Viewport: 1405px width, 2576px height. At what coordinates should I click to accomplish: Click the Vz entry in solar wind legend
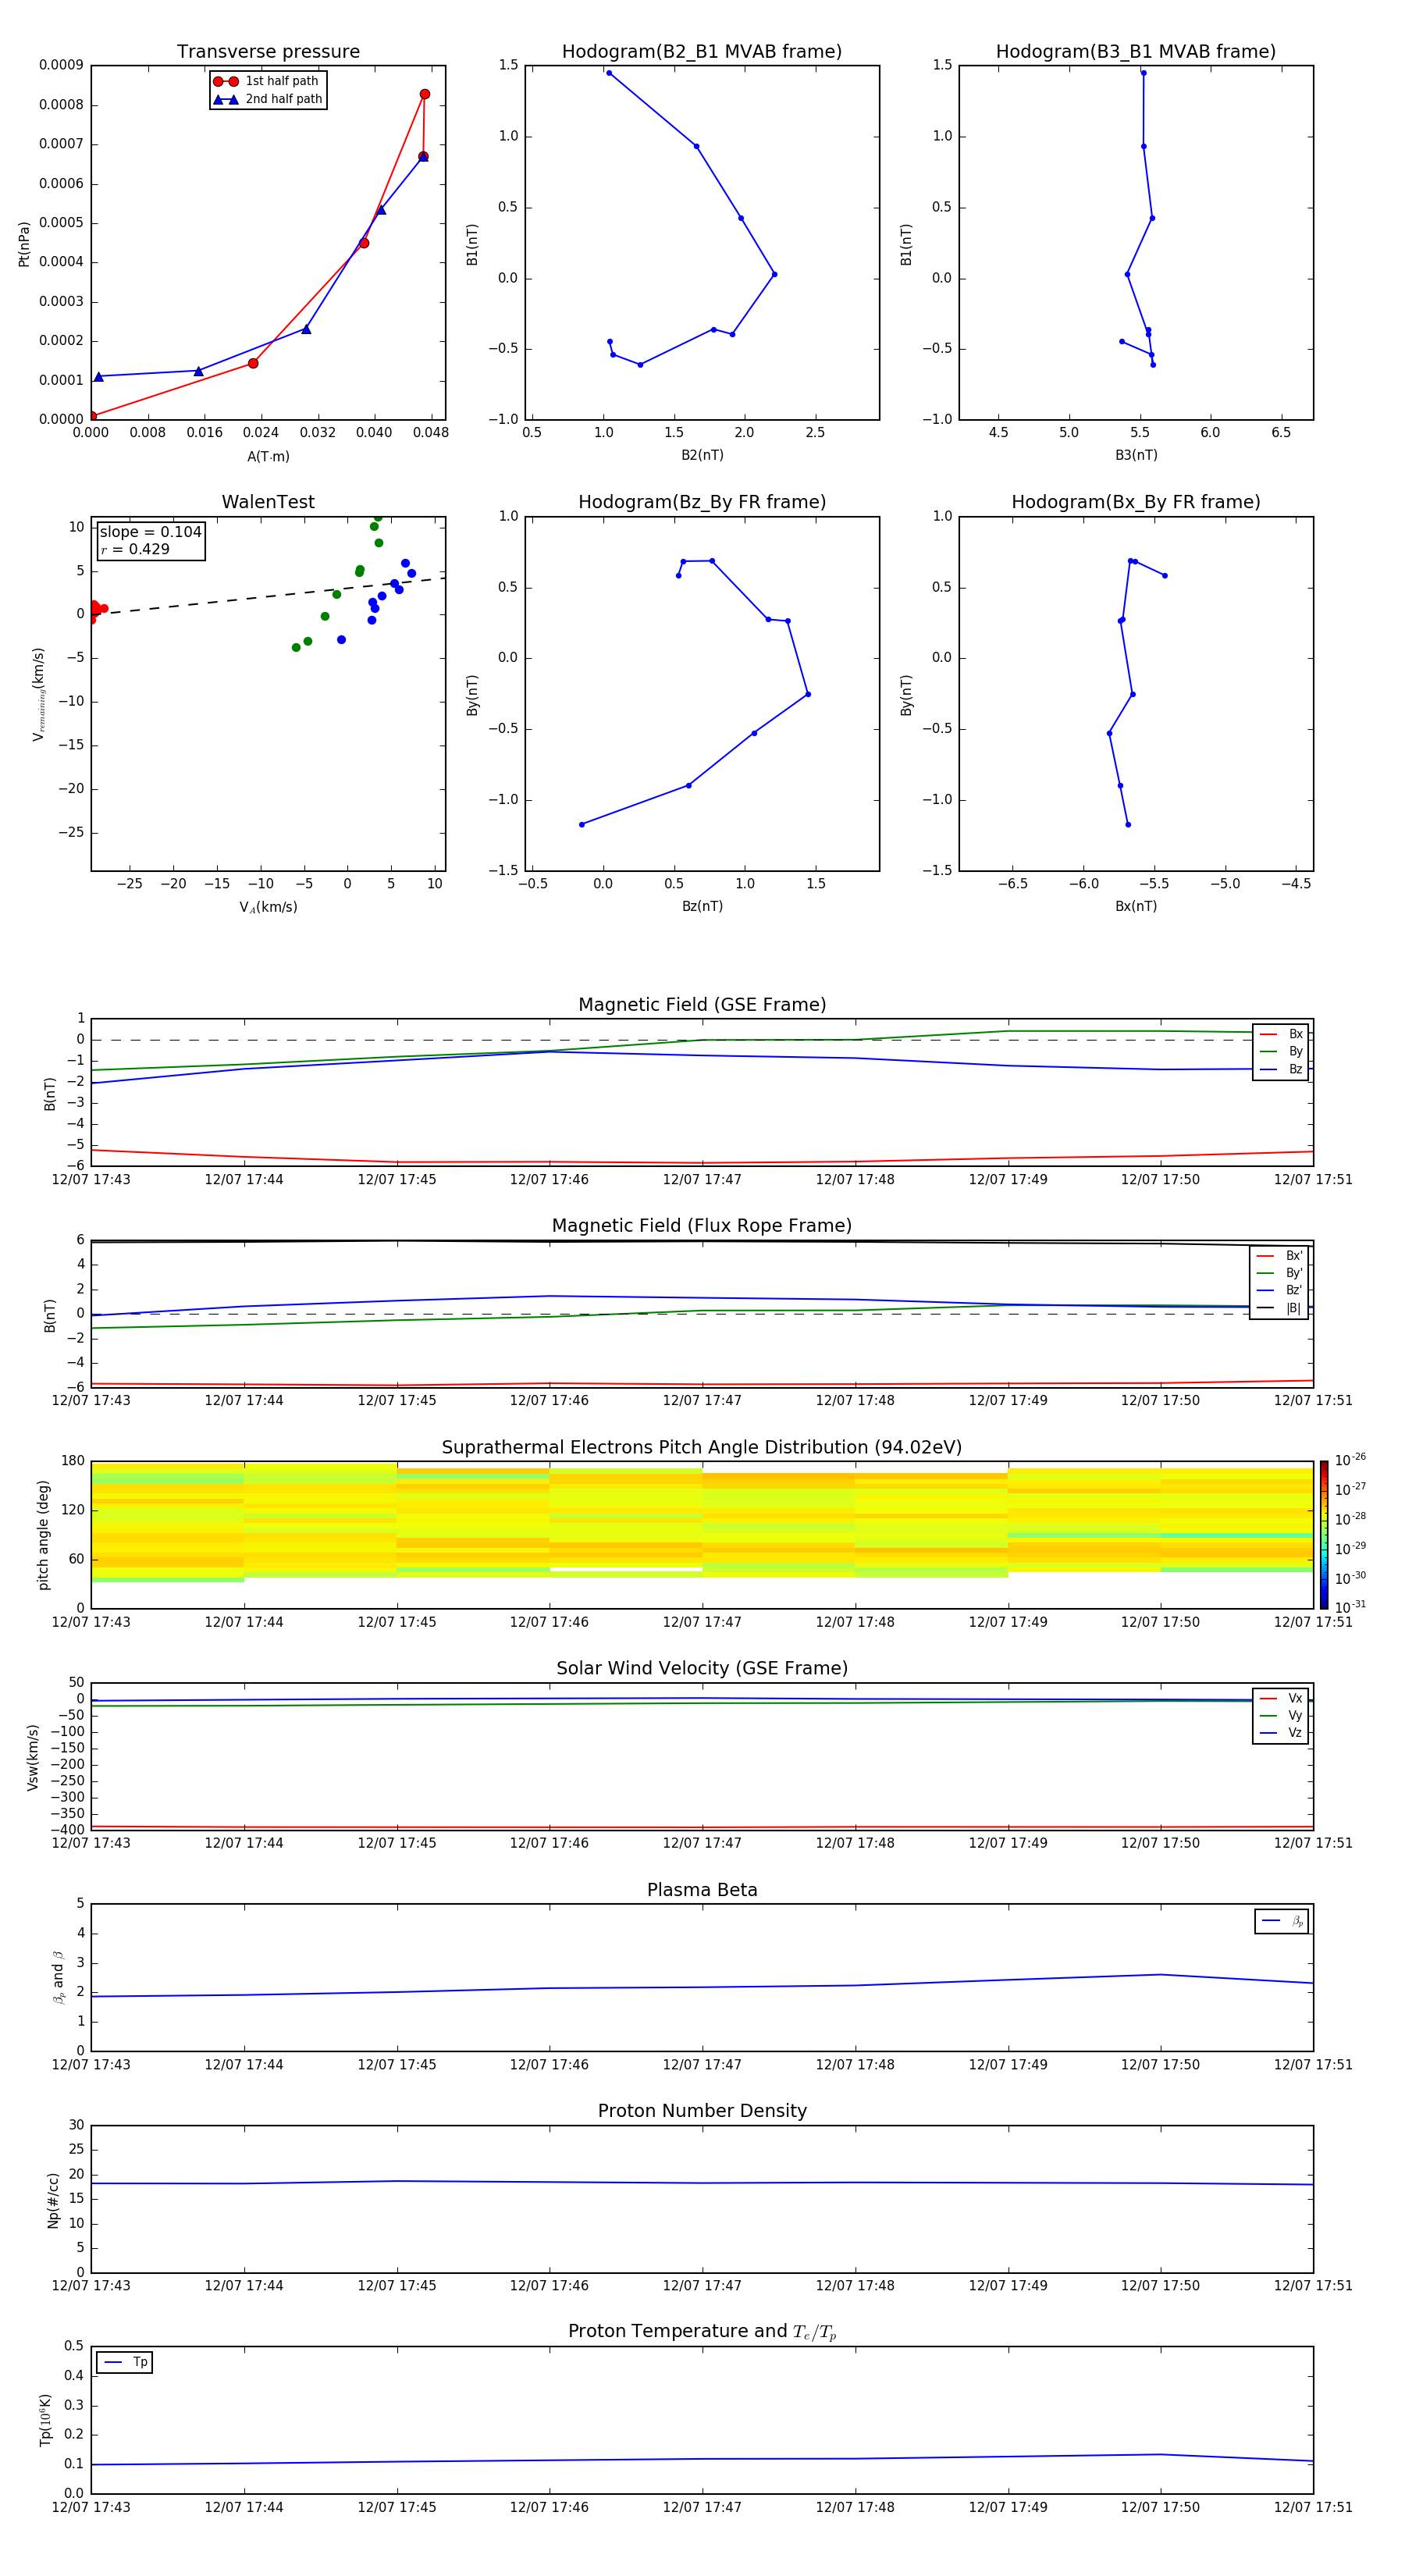coord(1281,1733)
